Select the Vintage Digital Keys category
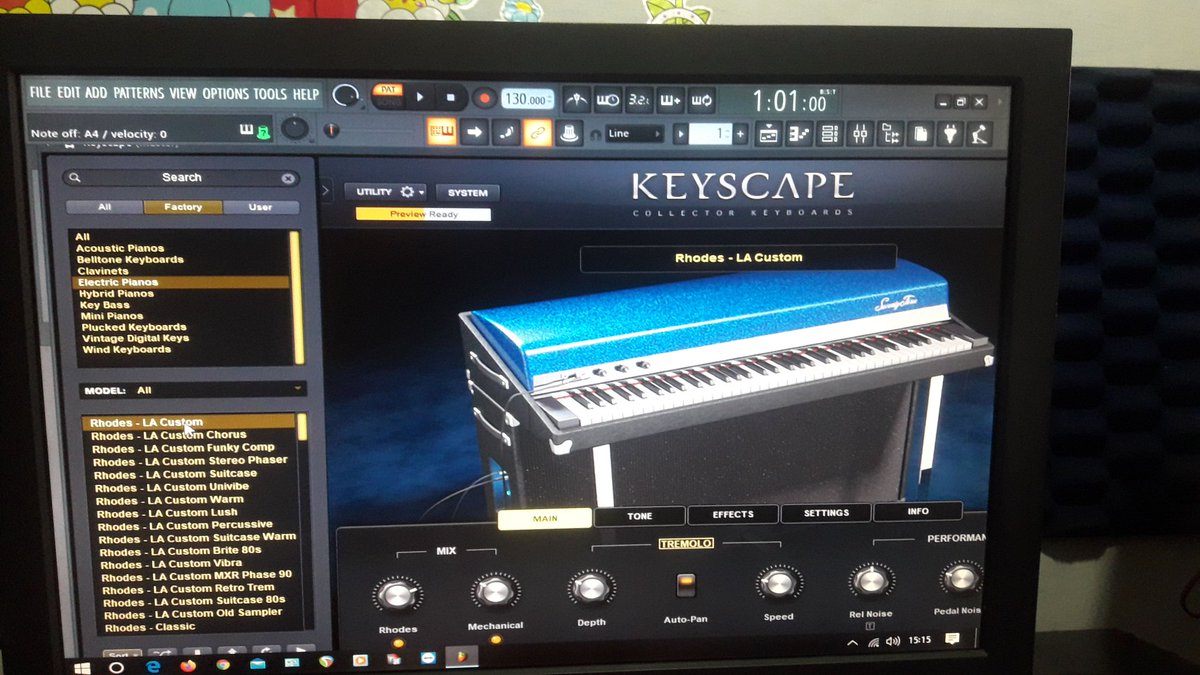The width and height of the screenshot is (1200, 675). tap(134, 338)
